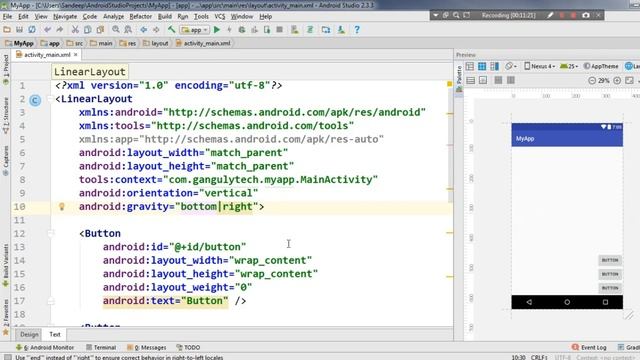Click the lightbulb intention icon on line 10

(x=62, y=207)
